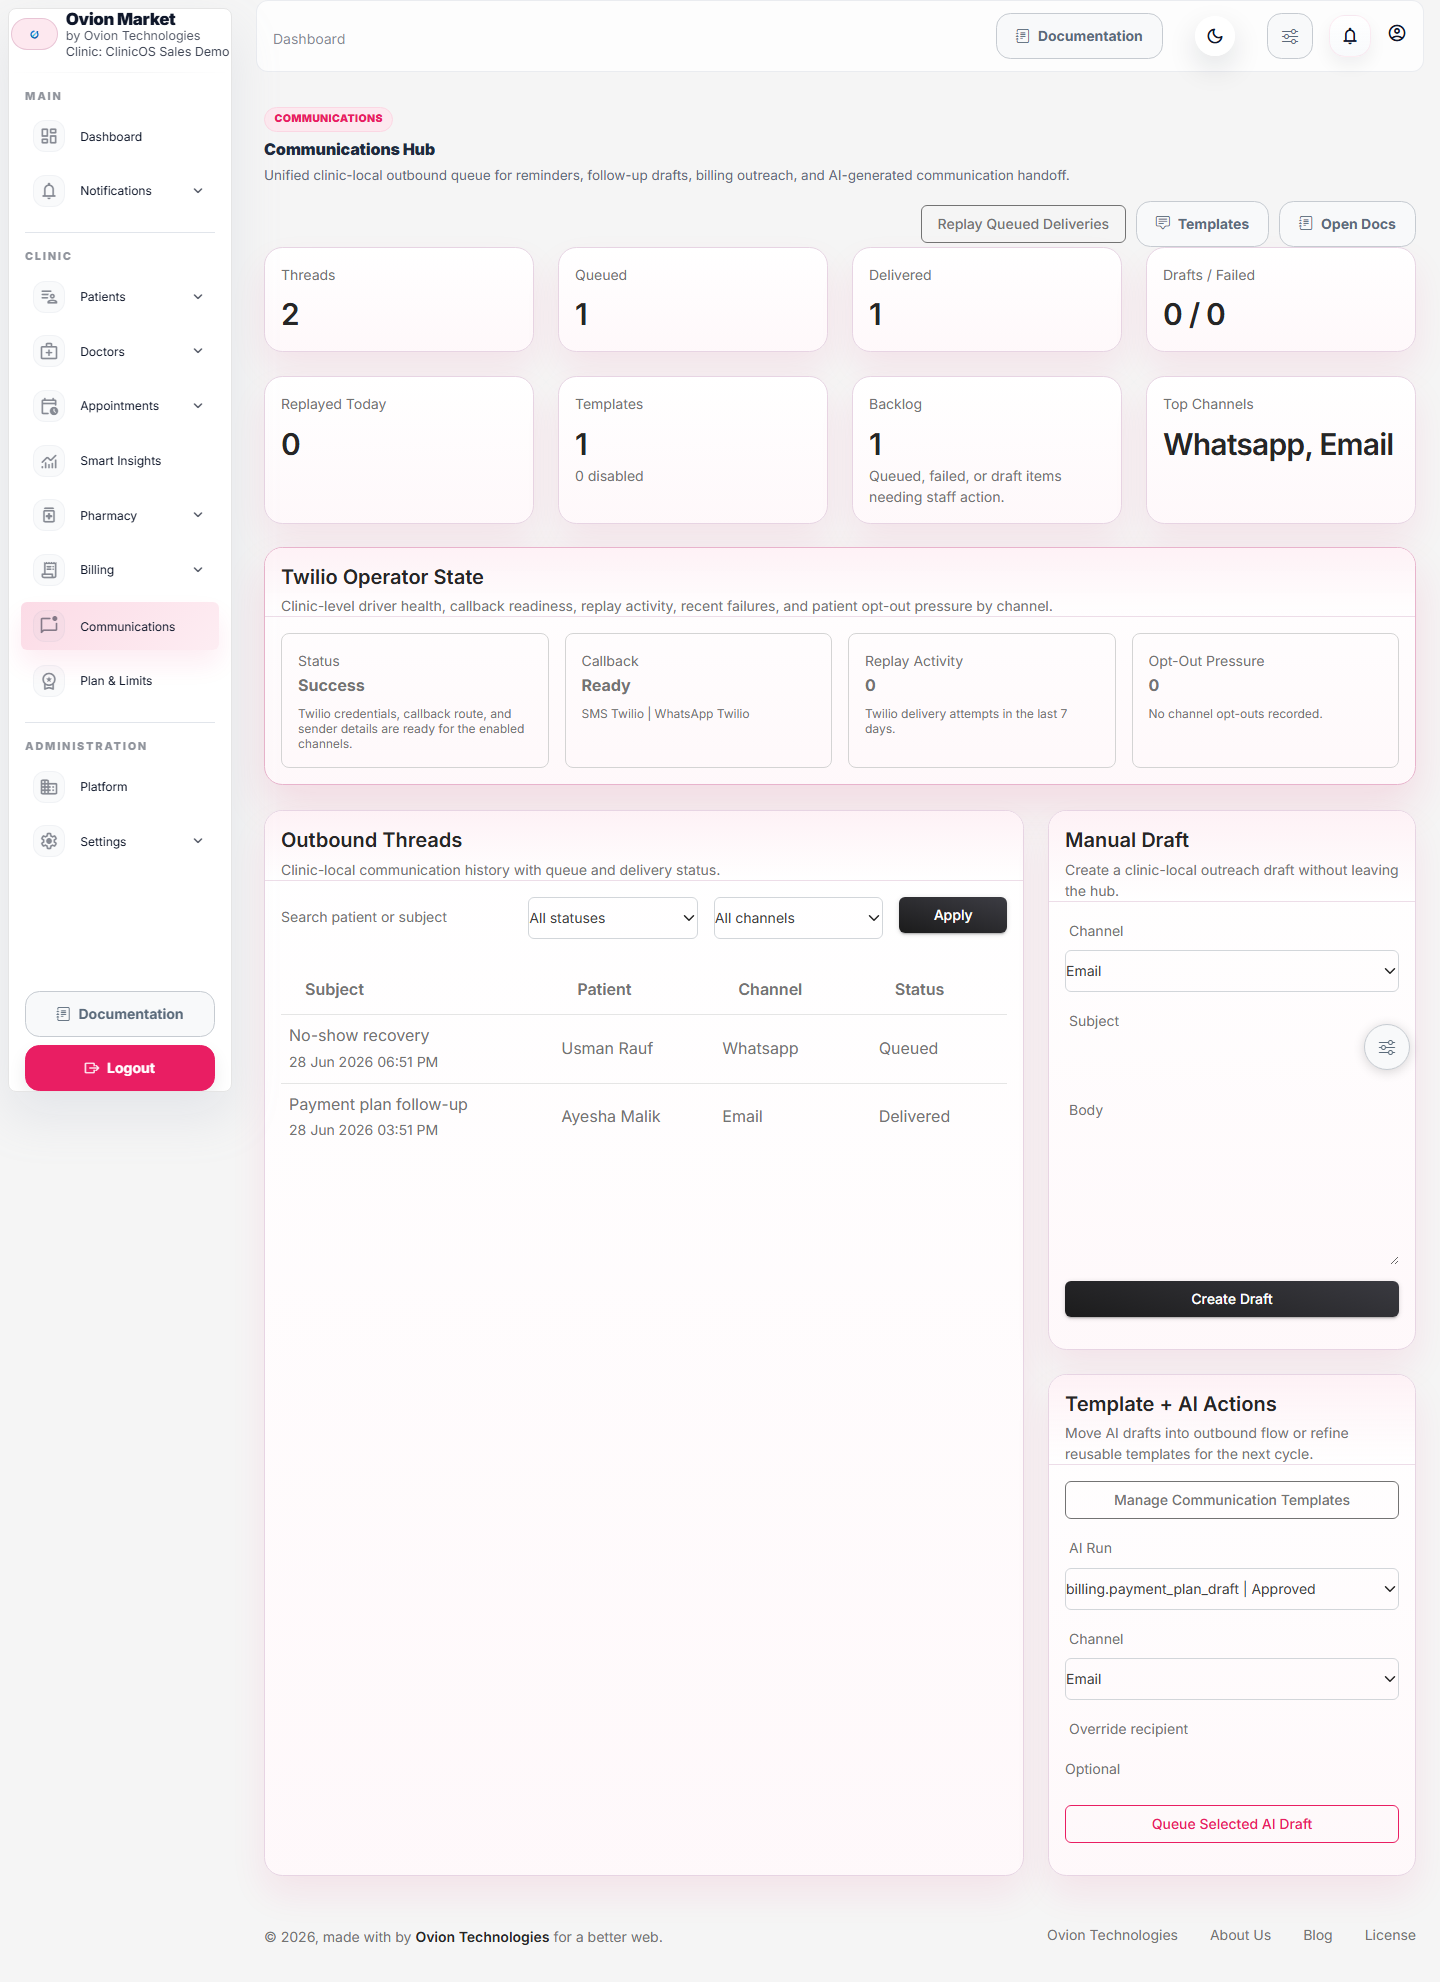The image size is (1440, 1982).
Task: Click the Plan & Limits badge icon
Action: [49, 681]
